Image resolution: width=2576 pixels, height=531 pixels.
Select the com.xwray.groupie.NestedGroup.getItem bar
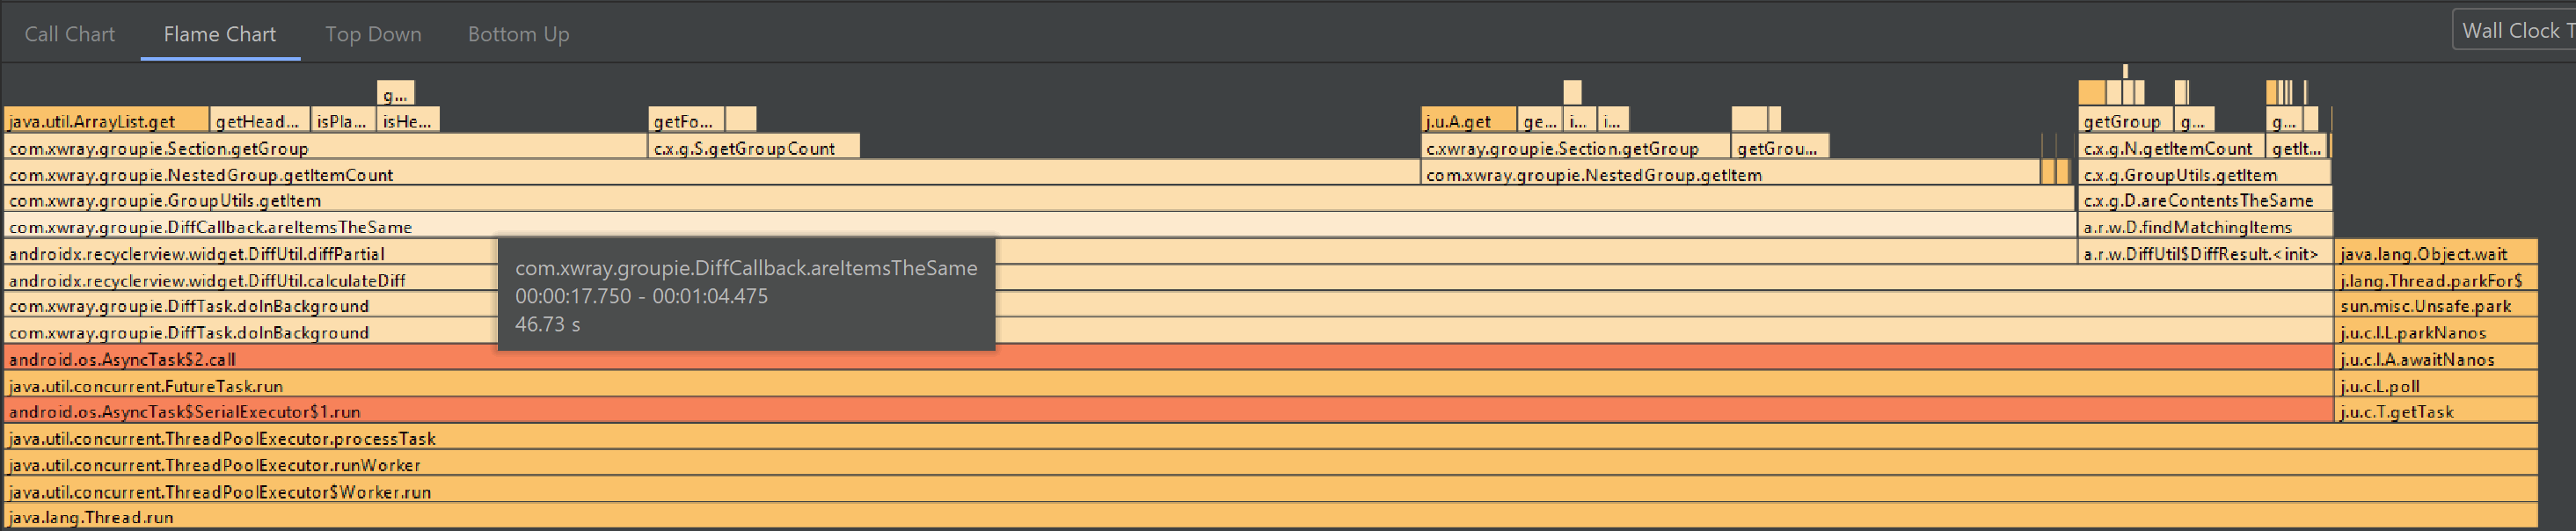pyautogui.click(x=1731, y=175)
